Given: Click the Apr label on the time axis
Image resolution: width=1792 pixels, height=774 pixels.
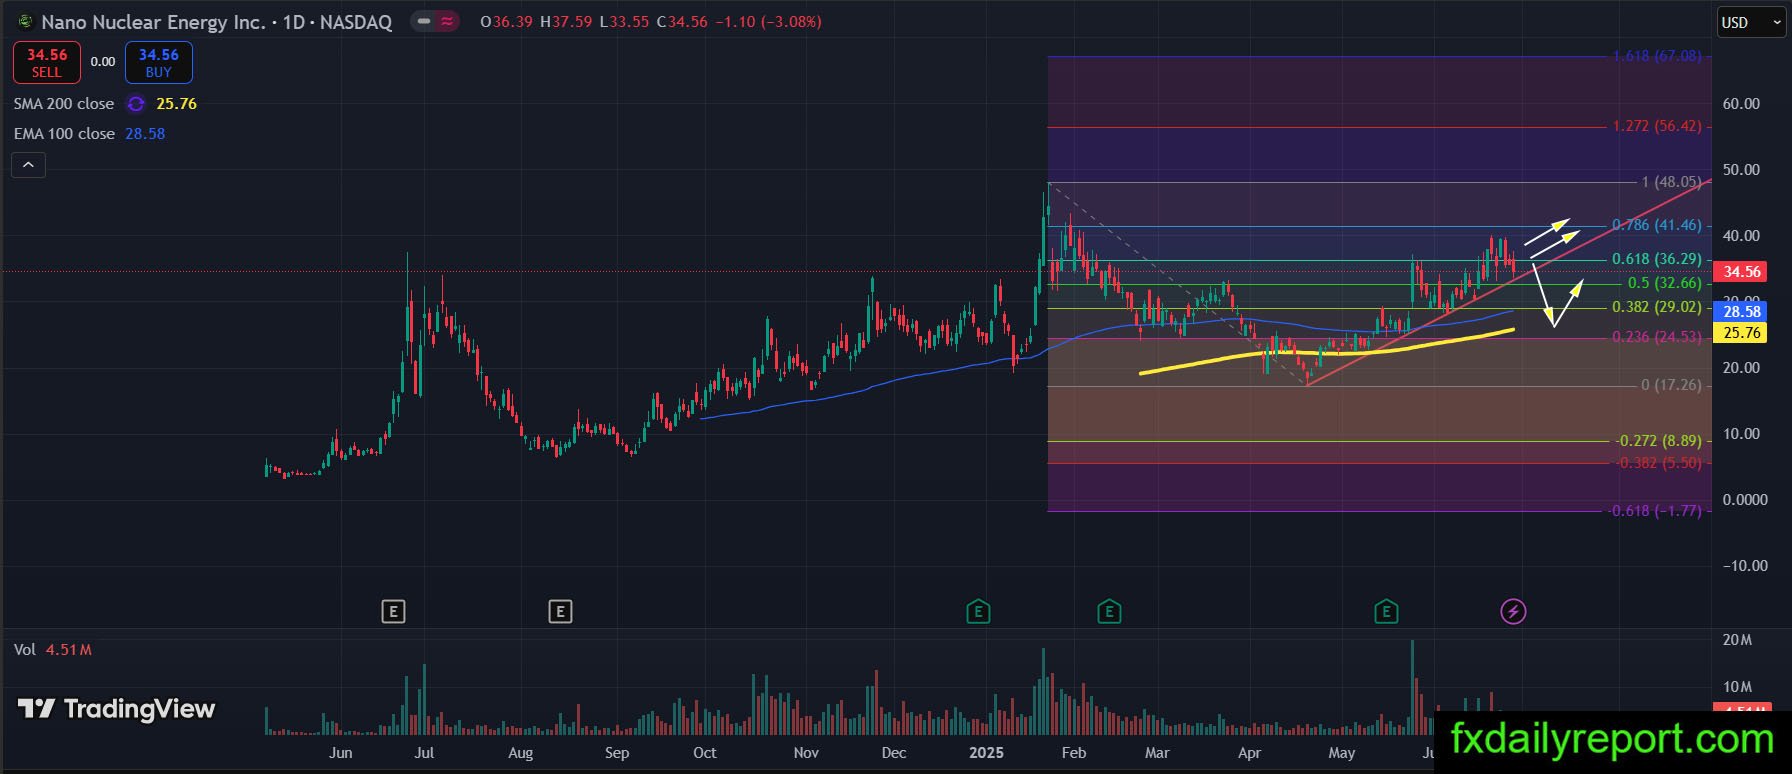Looking at the screenshot, I should [x=1249, y=753].
